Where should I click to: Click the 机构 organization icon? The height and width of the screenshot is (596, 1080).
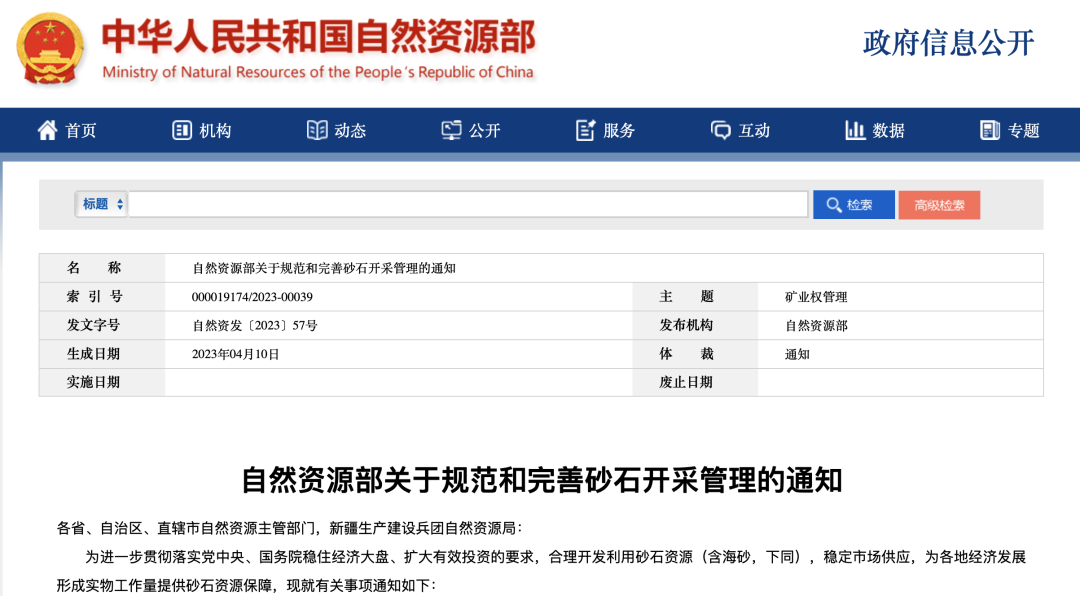(x=181, y=130)
